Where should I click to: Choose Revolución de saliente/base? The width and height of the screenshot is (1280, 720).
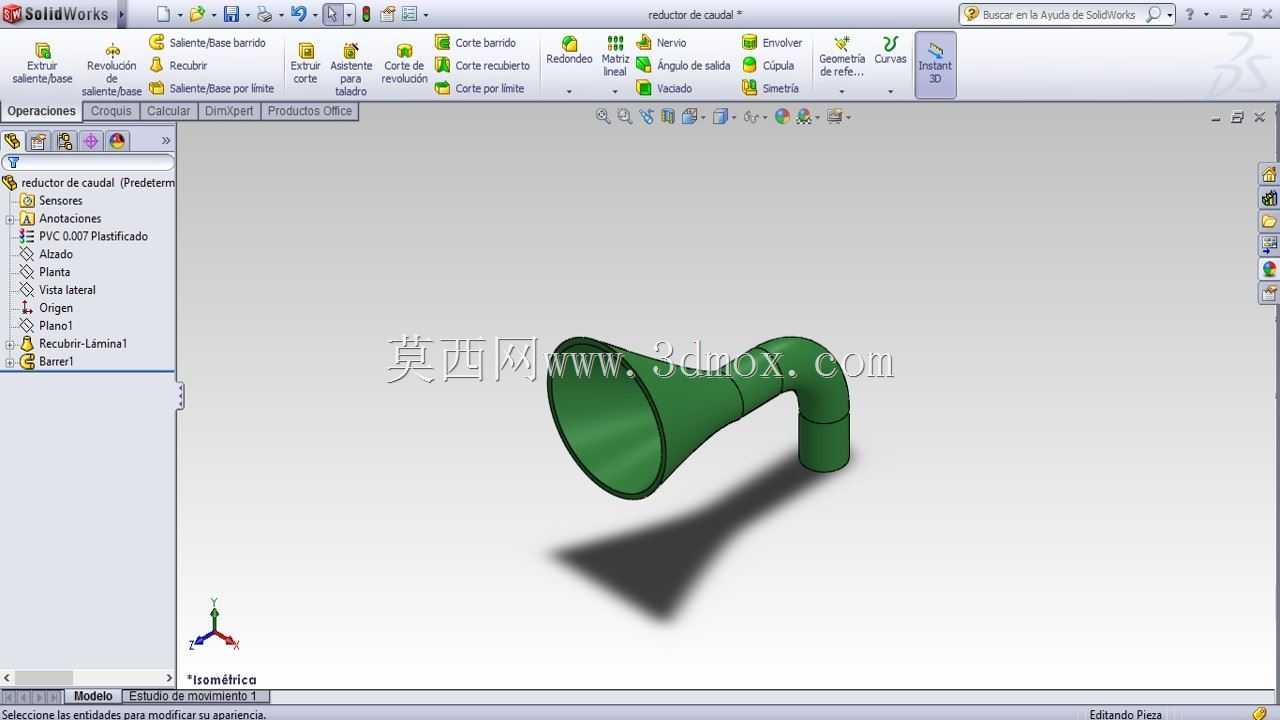112,69
